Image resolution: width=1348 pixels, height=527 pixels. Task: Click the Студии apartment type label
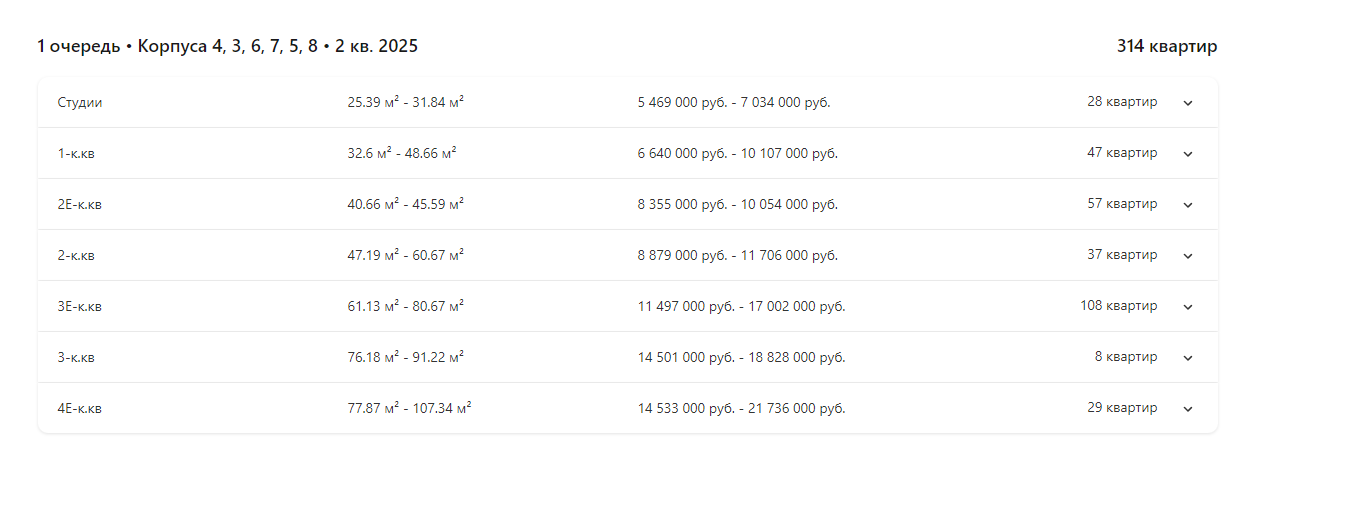point(80,102)
